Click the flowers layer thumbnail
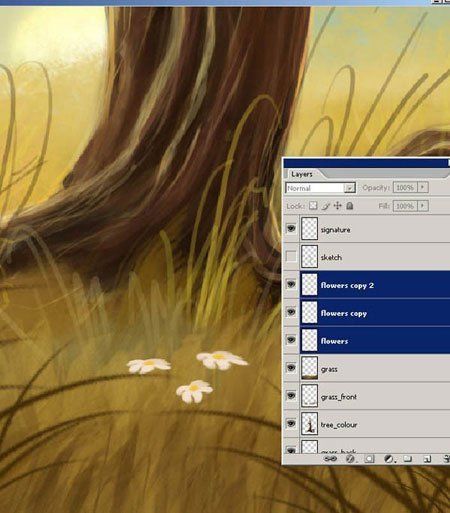Viewport: 450px width, 513px height. (309, 340)
